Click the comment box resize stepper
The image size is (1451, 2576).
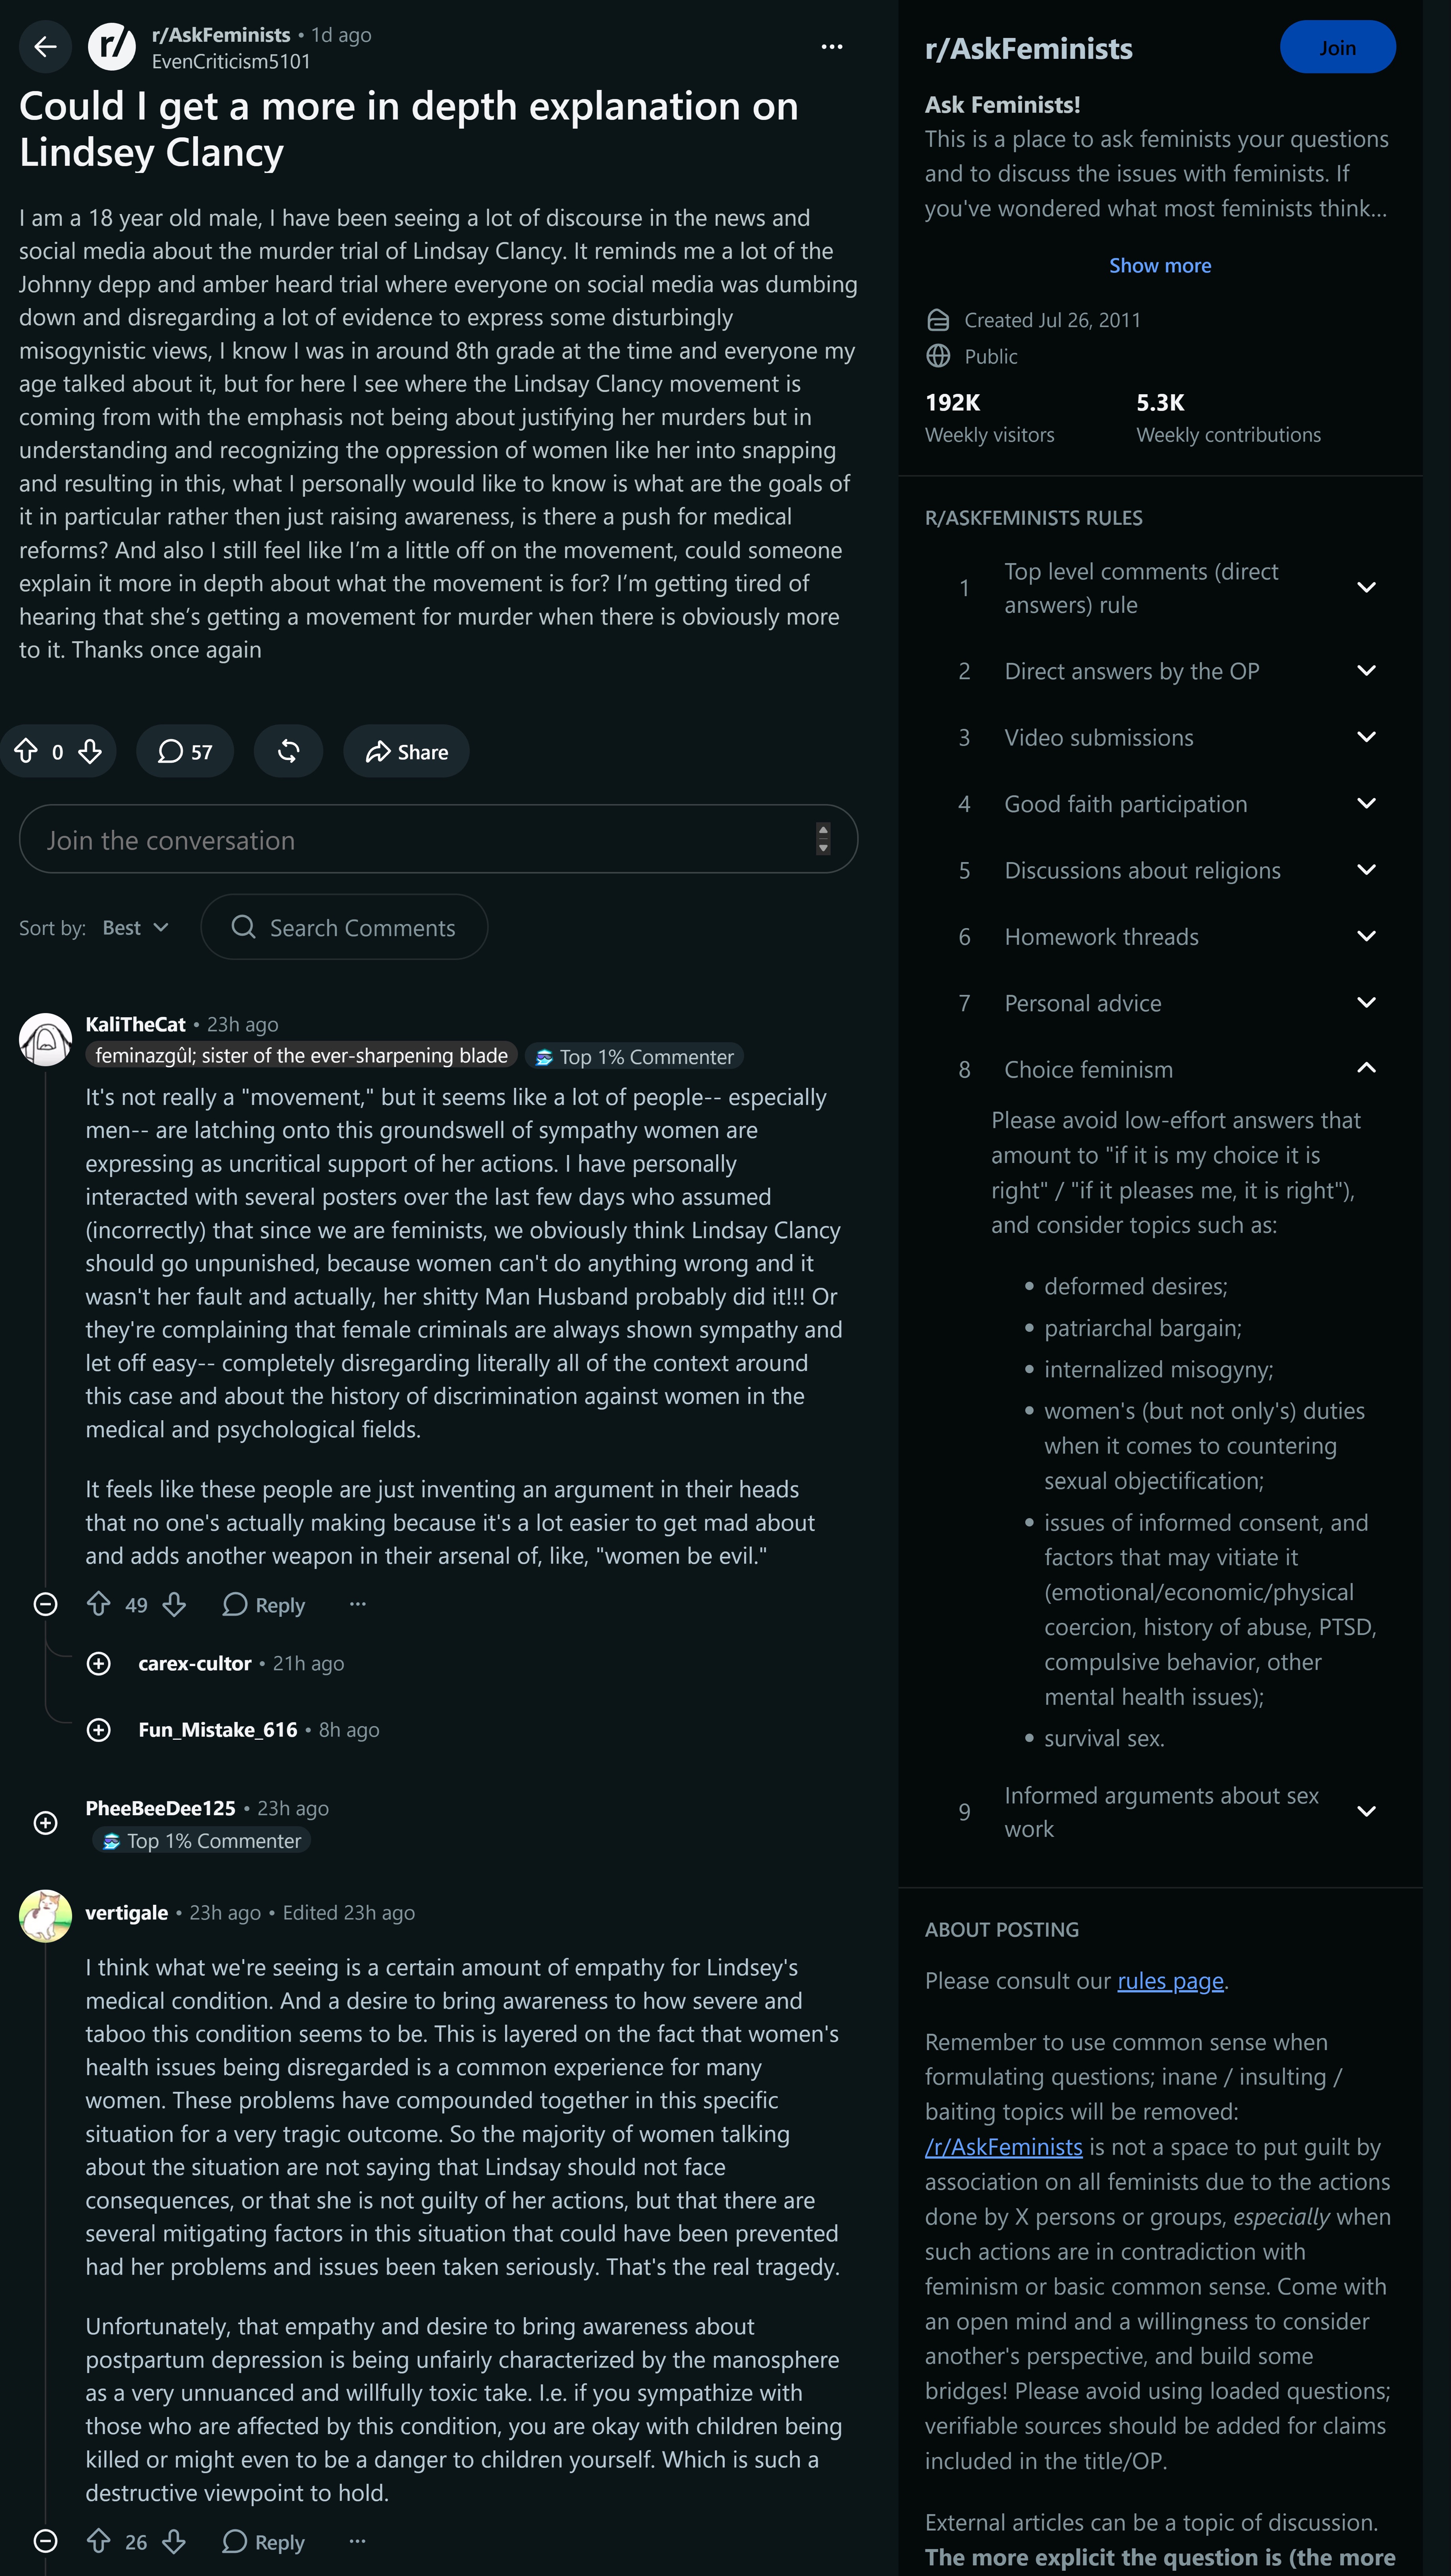(823, 839)
